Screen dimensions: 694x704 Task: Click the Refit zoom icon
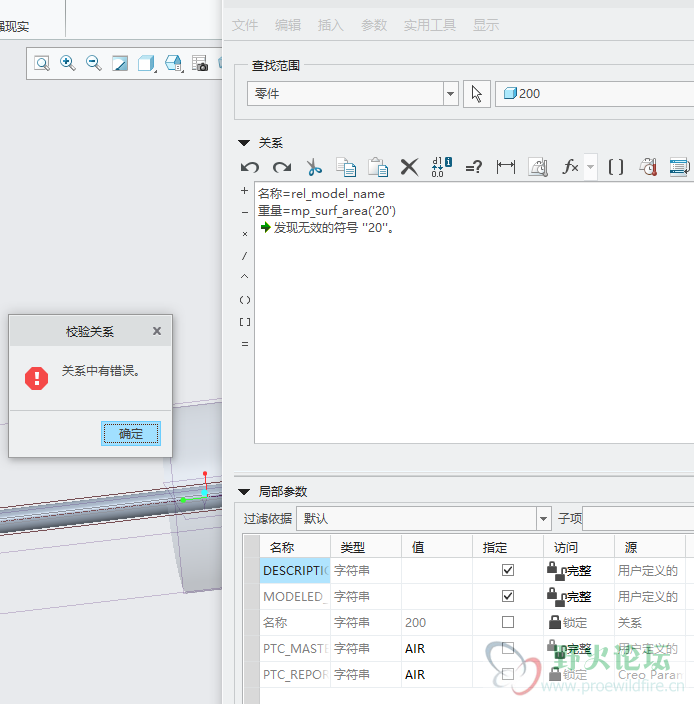(x=42, y=63)
